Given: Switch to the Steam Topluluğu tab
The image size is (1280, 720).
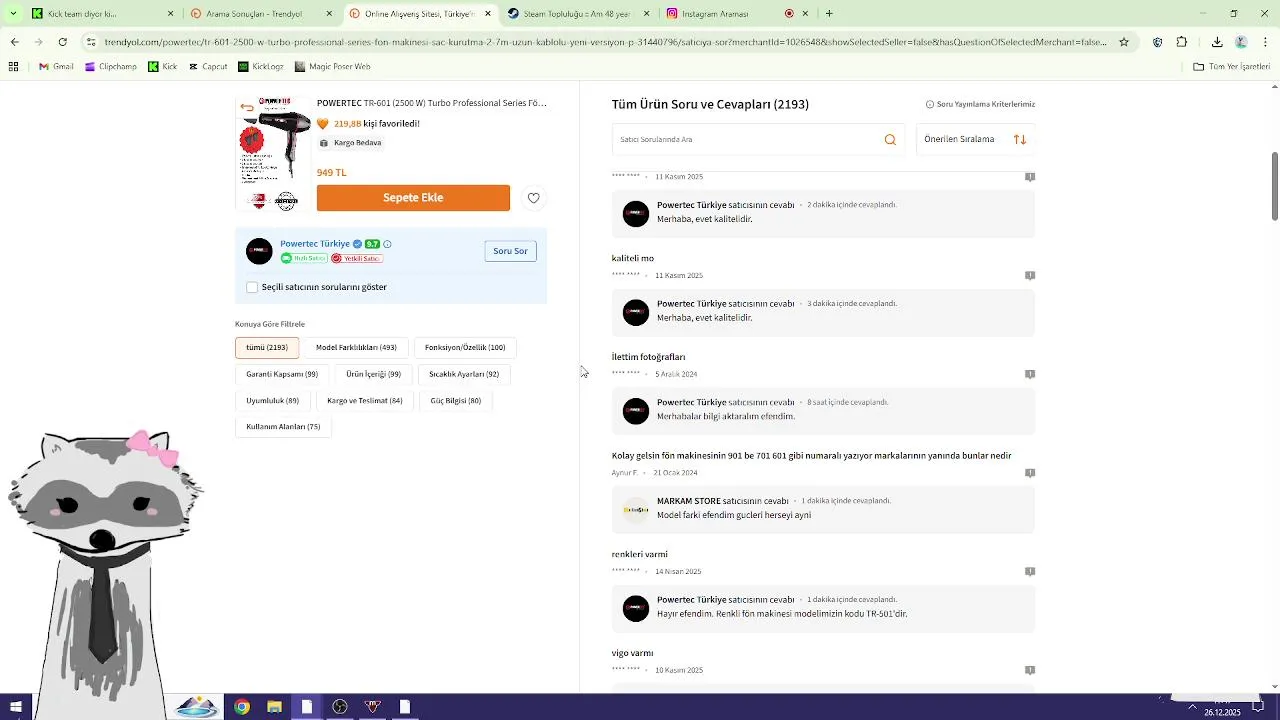Looking at the screenshot, I should (x=580, y=14).
